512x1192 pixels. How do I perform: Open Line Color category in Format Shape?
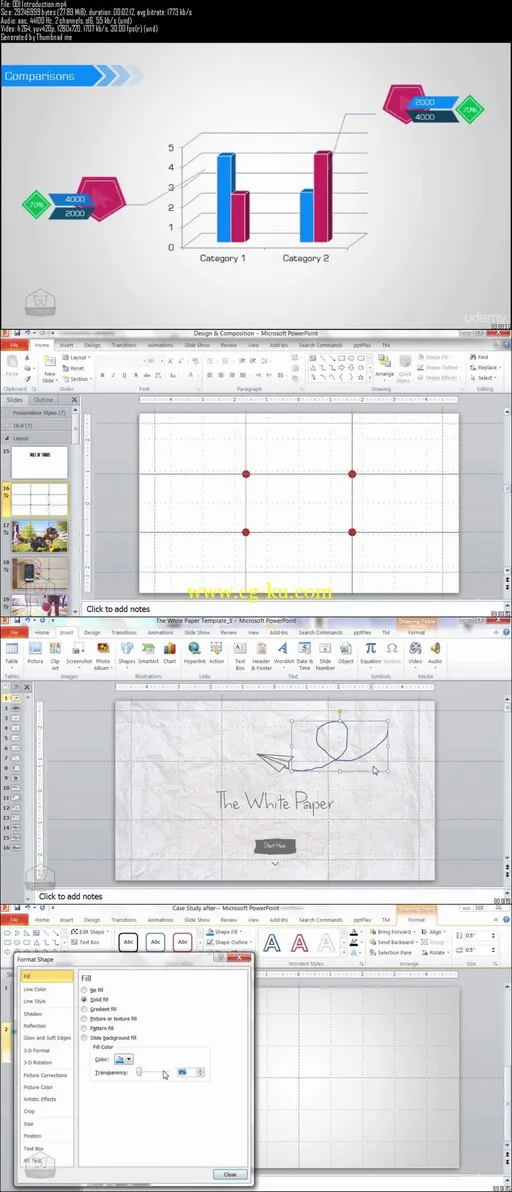(35, 989)
